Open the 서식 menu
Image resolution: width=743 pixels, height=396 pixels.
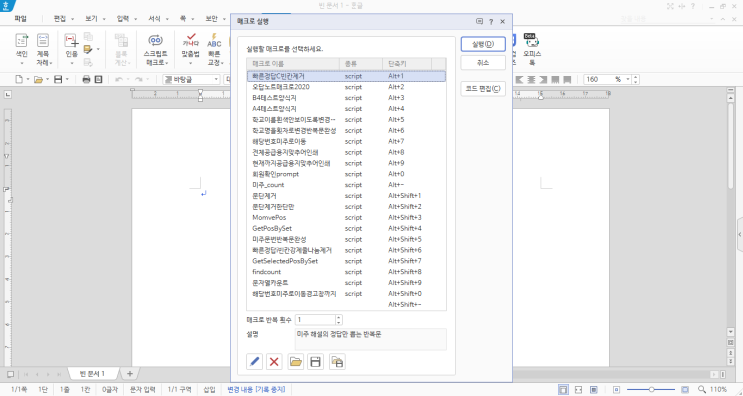tap(154, 19)
